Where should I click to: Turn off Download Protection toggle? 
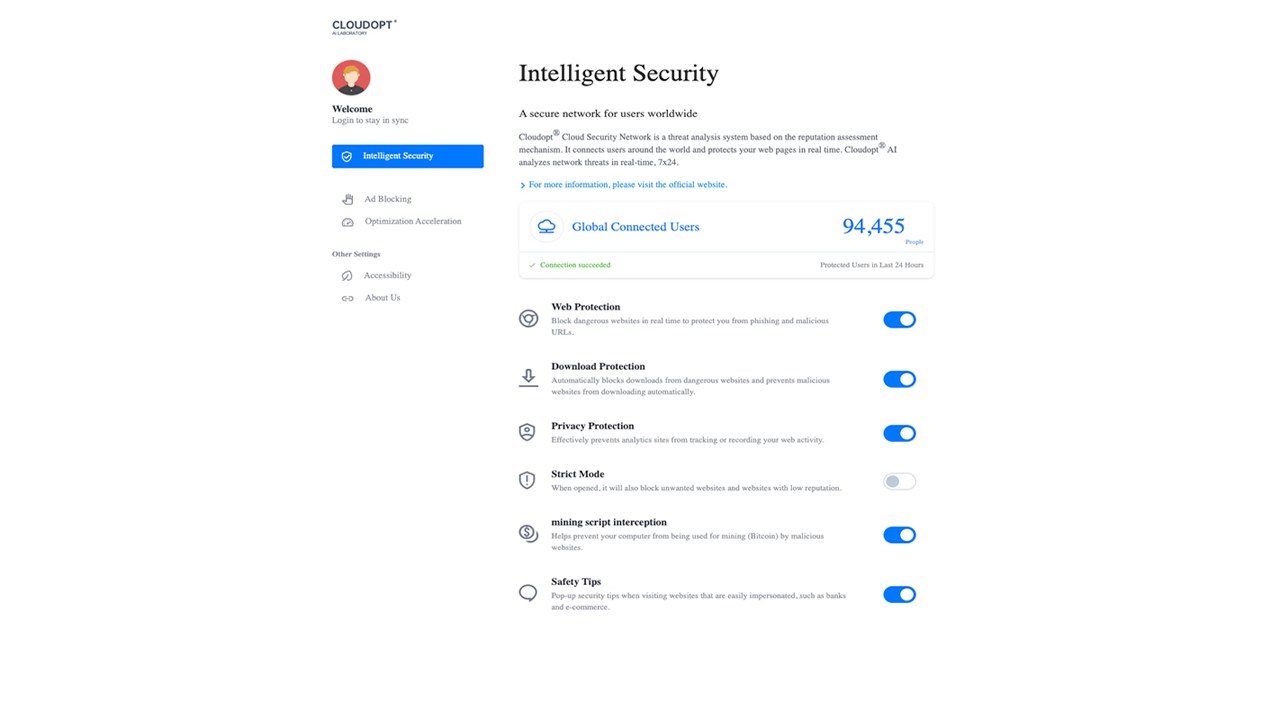(x=899, y=379)
